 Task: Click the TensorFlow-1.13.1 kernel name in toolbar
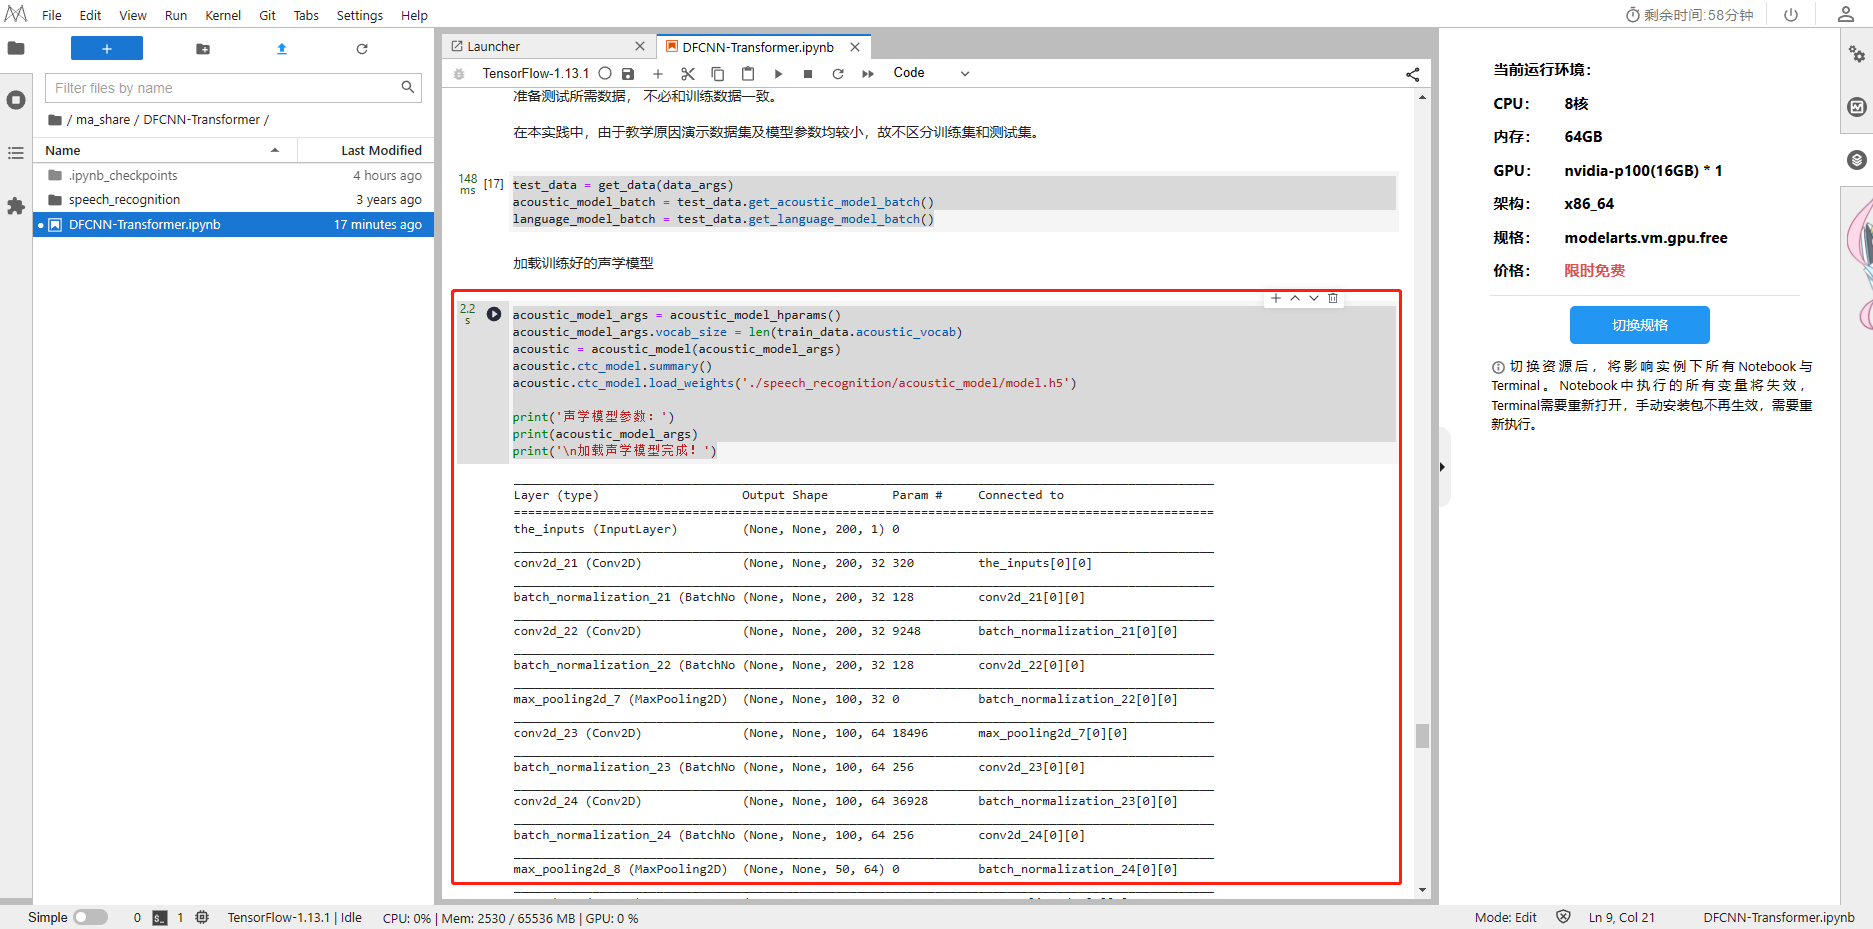pyautogui.click(x=535, y=73)
